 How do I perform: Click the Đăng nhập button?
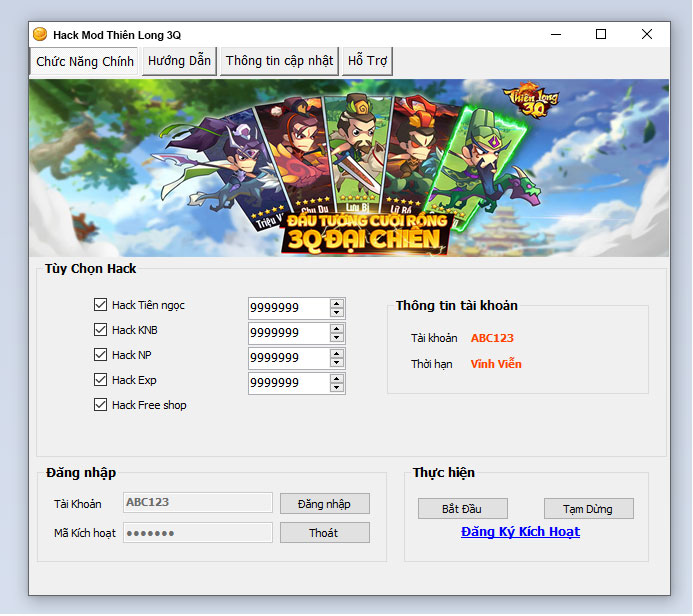pyautogui.click(x=325, y=504)
